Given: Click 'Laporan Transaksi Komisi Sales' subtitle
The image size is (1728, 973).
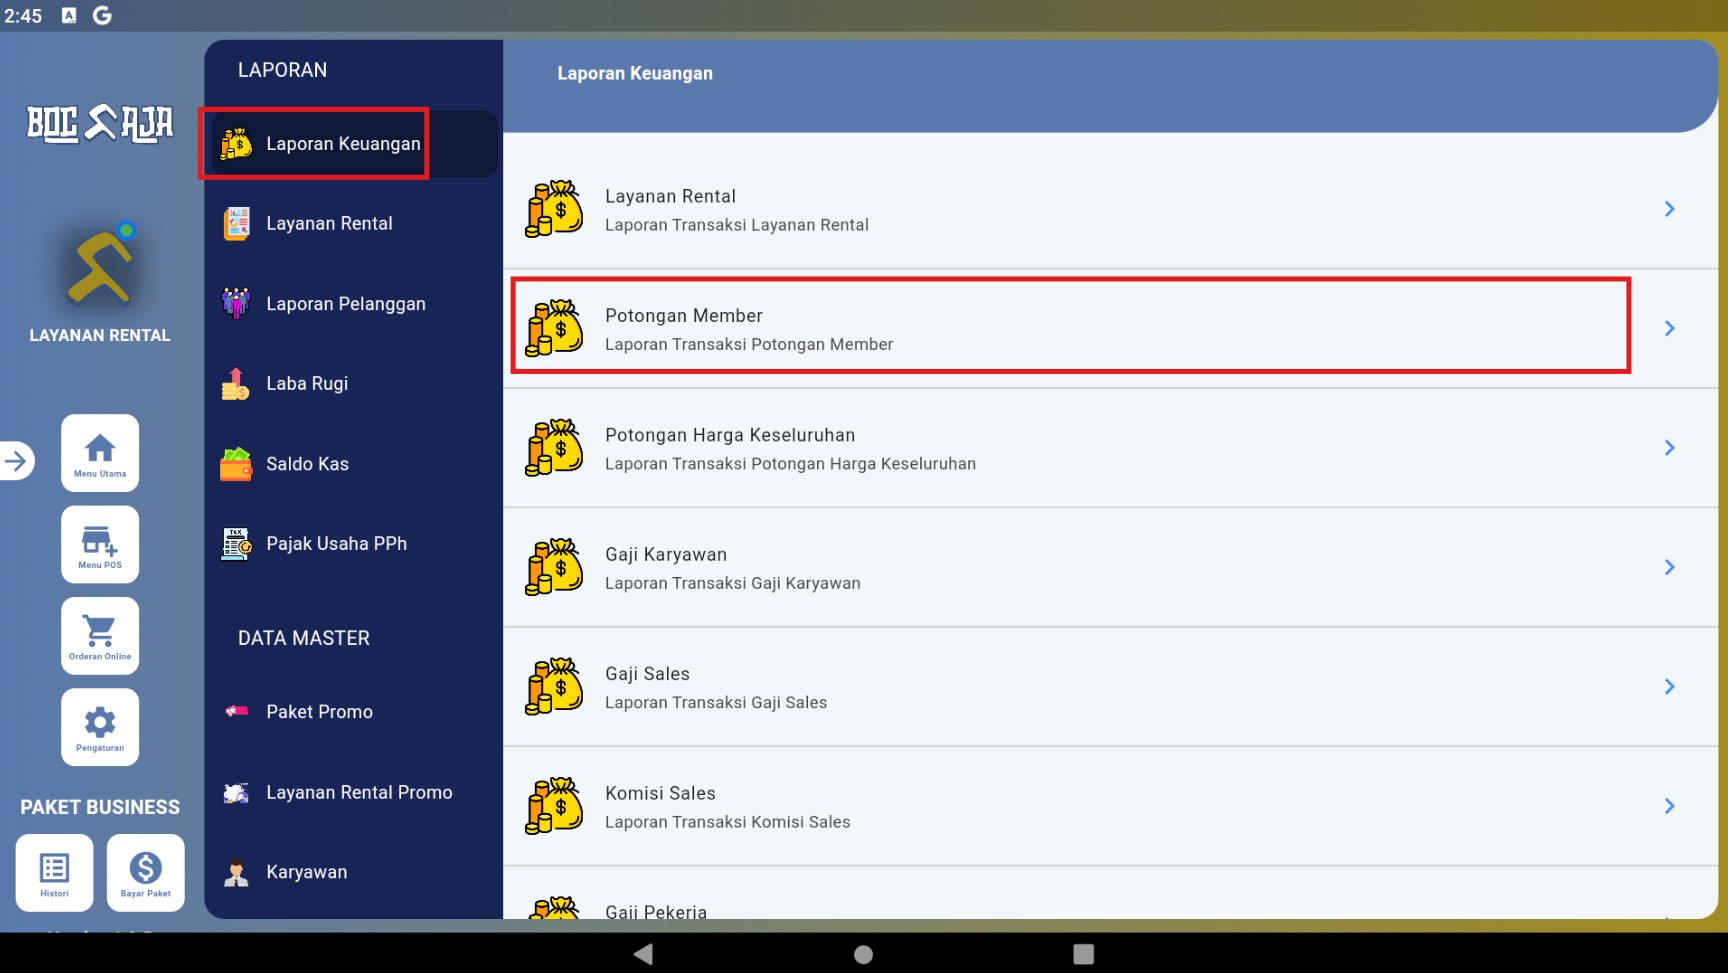Looking at the screenshot, I should coord(728,822).
